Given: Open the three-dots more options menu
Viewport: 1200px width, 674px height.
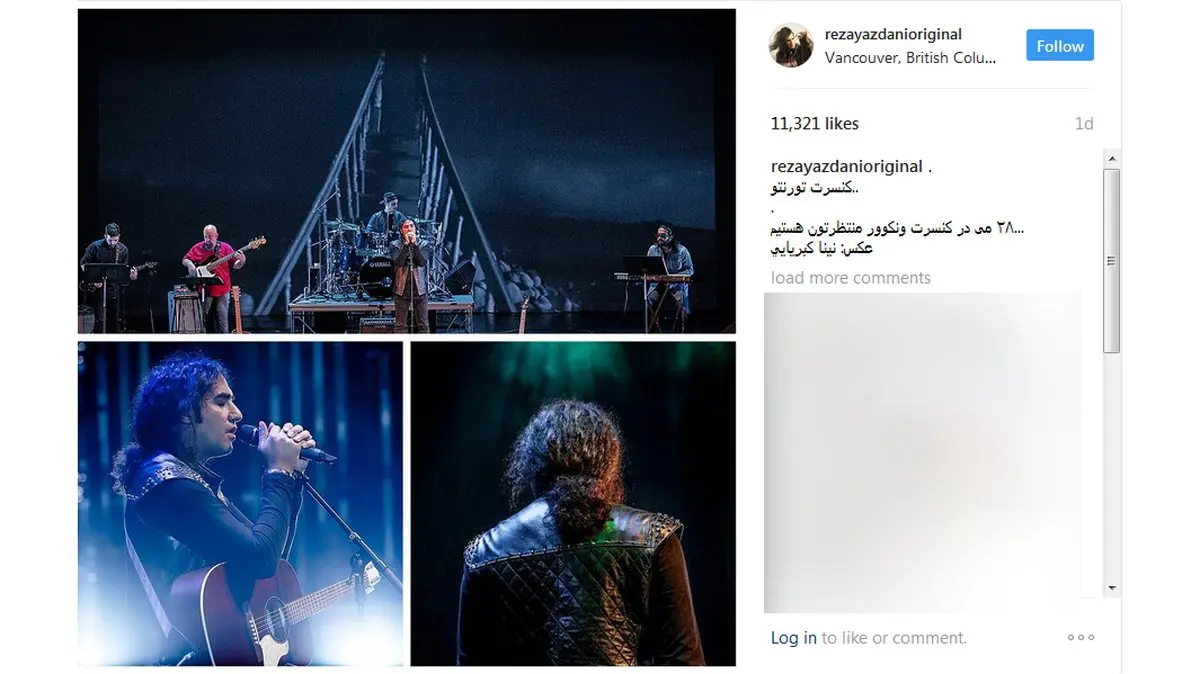Looking at the screenshot, I should click(x=1081, y=637).
